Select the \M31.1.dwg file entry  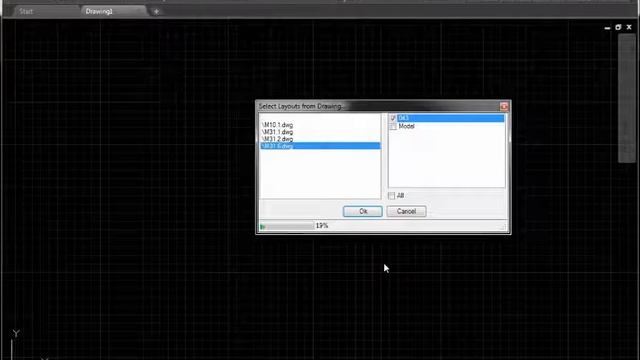(x=278, y=132)
